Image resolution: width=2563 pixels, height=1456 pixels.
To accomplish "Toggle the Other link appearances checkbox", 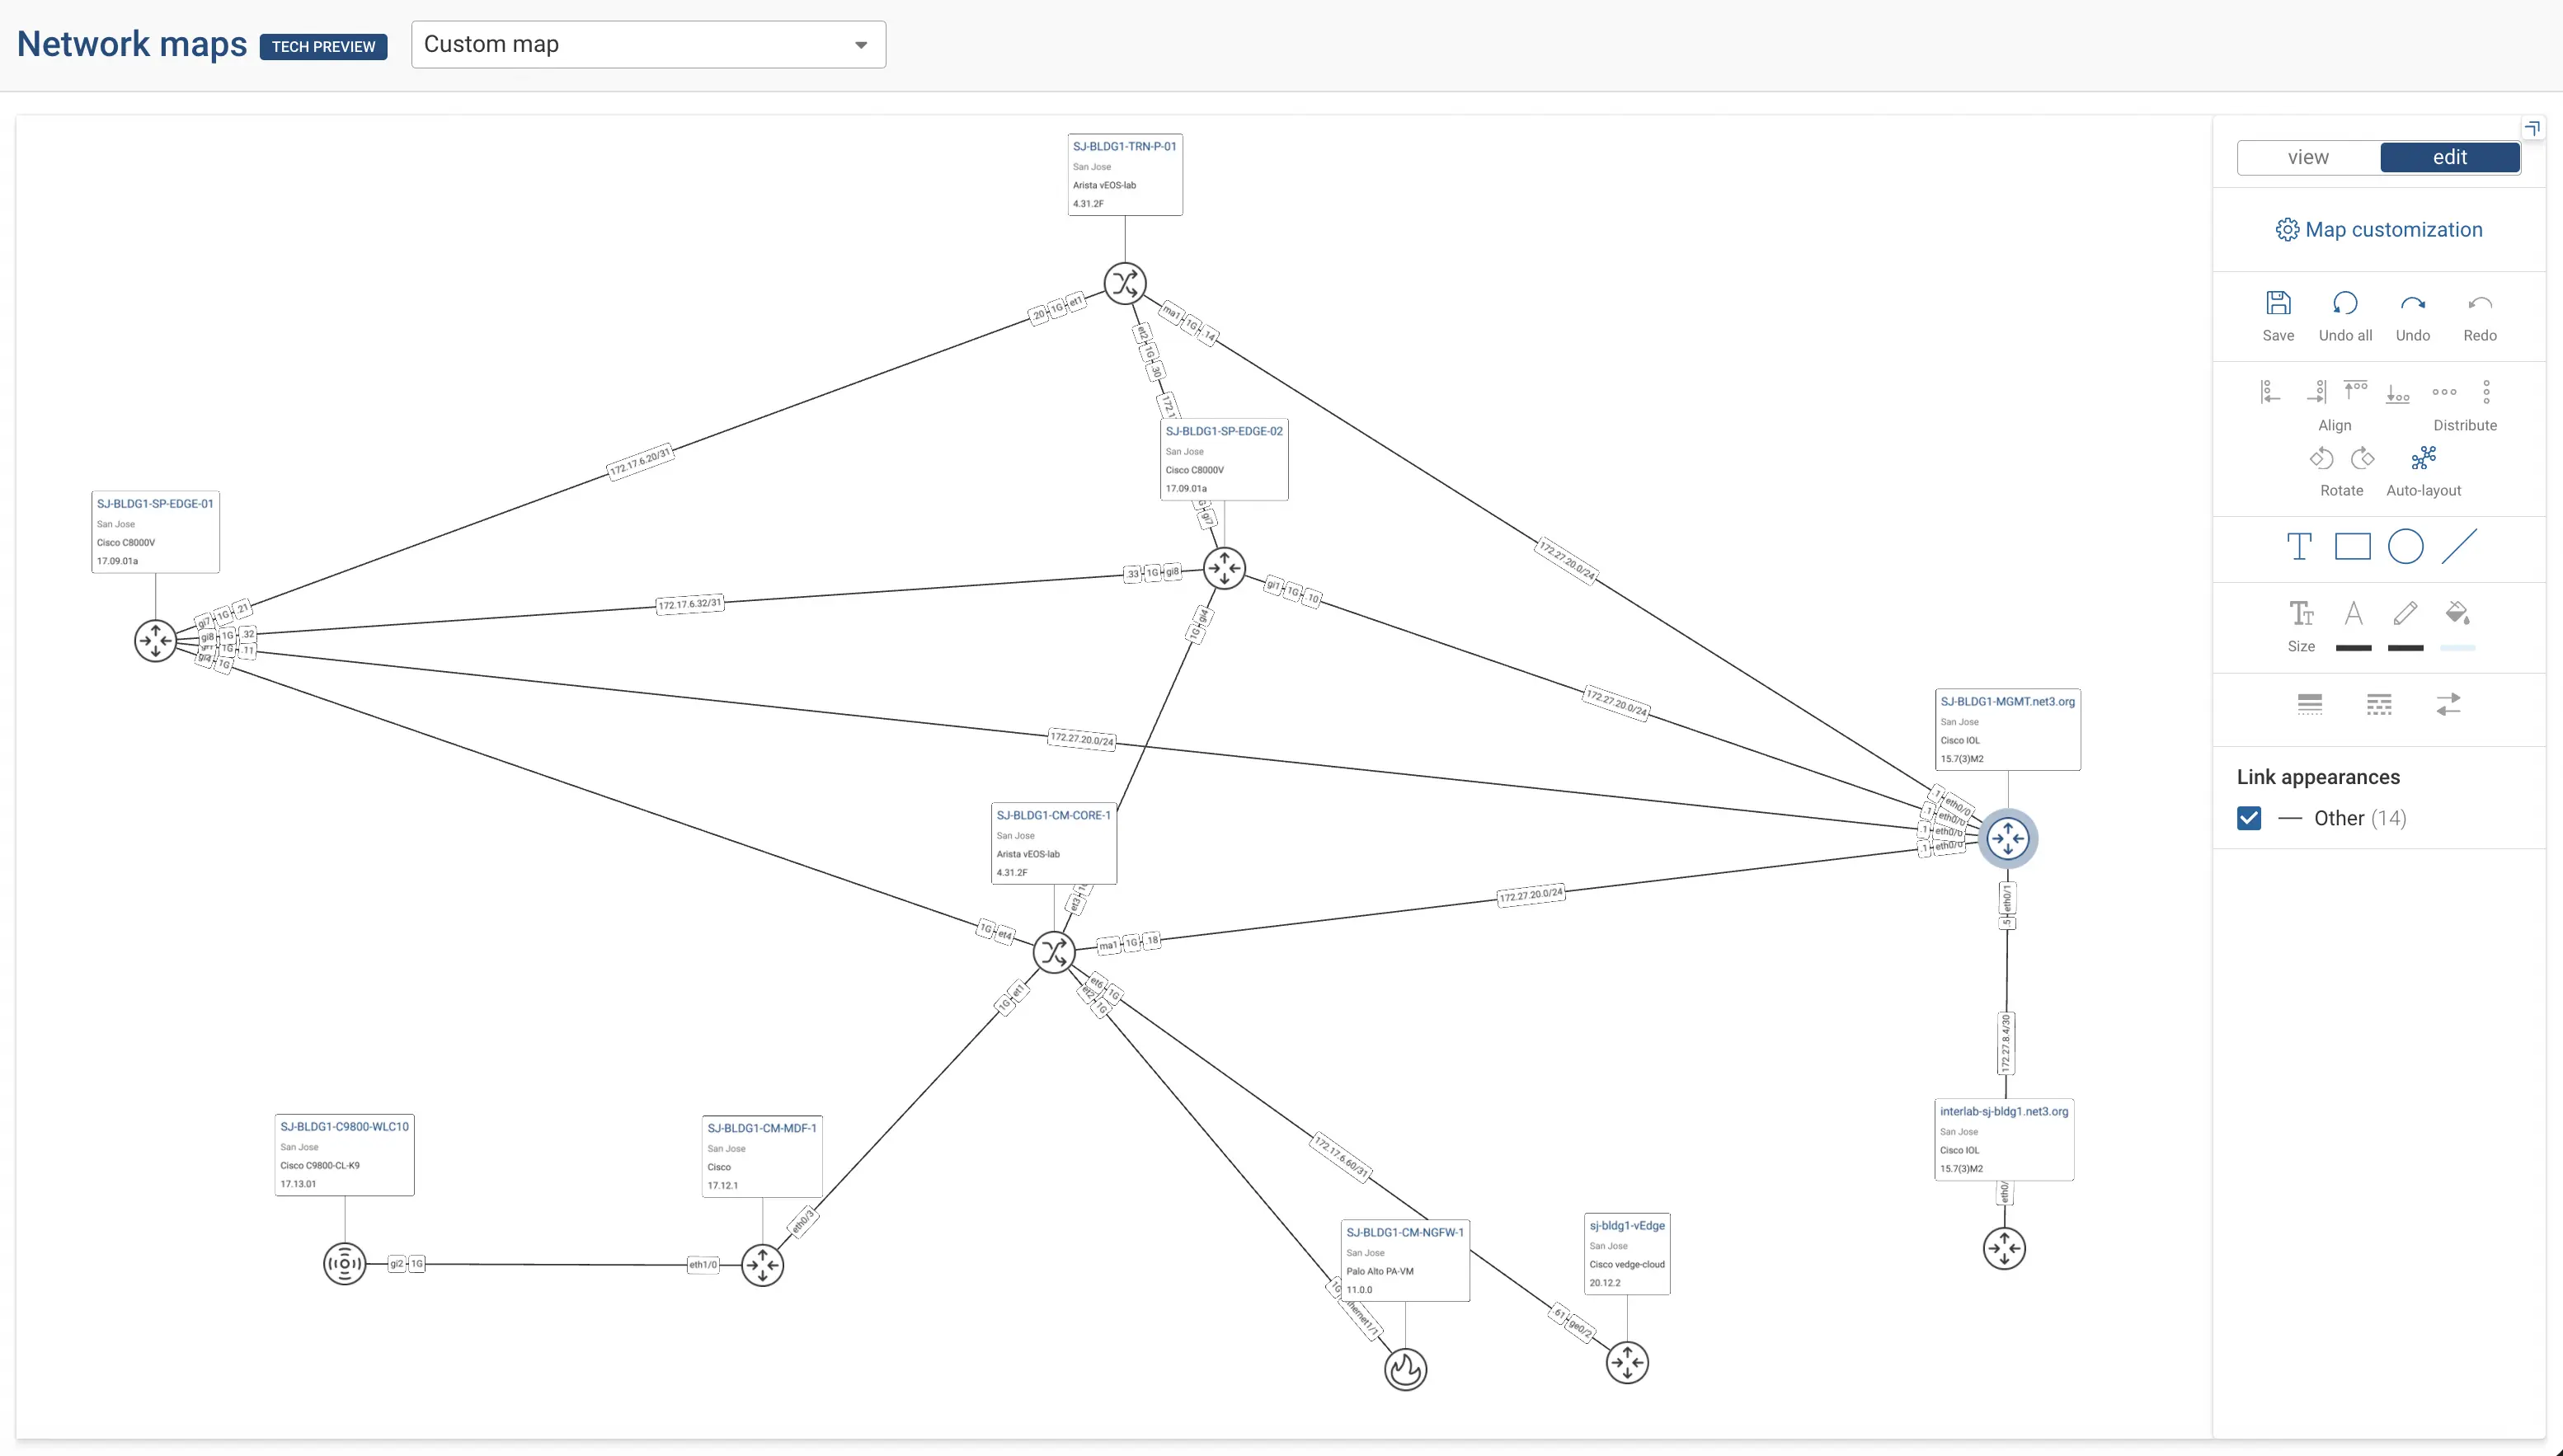I will (2248, 818).
